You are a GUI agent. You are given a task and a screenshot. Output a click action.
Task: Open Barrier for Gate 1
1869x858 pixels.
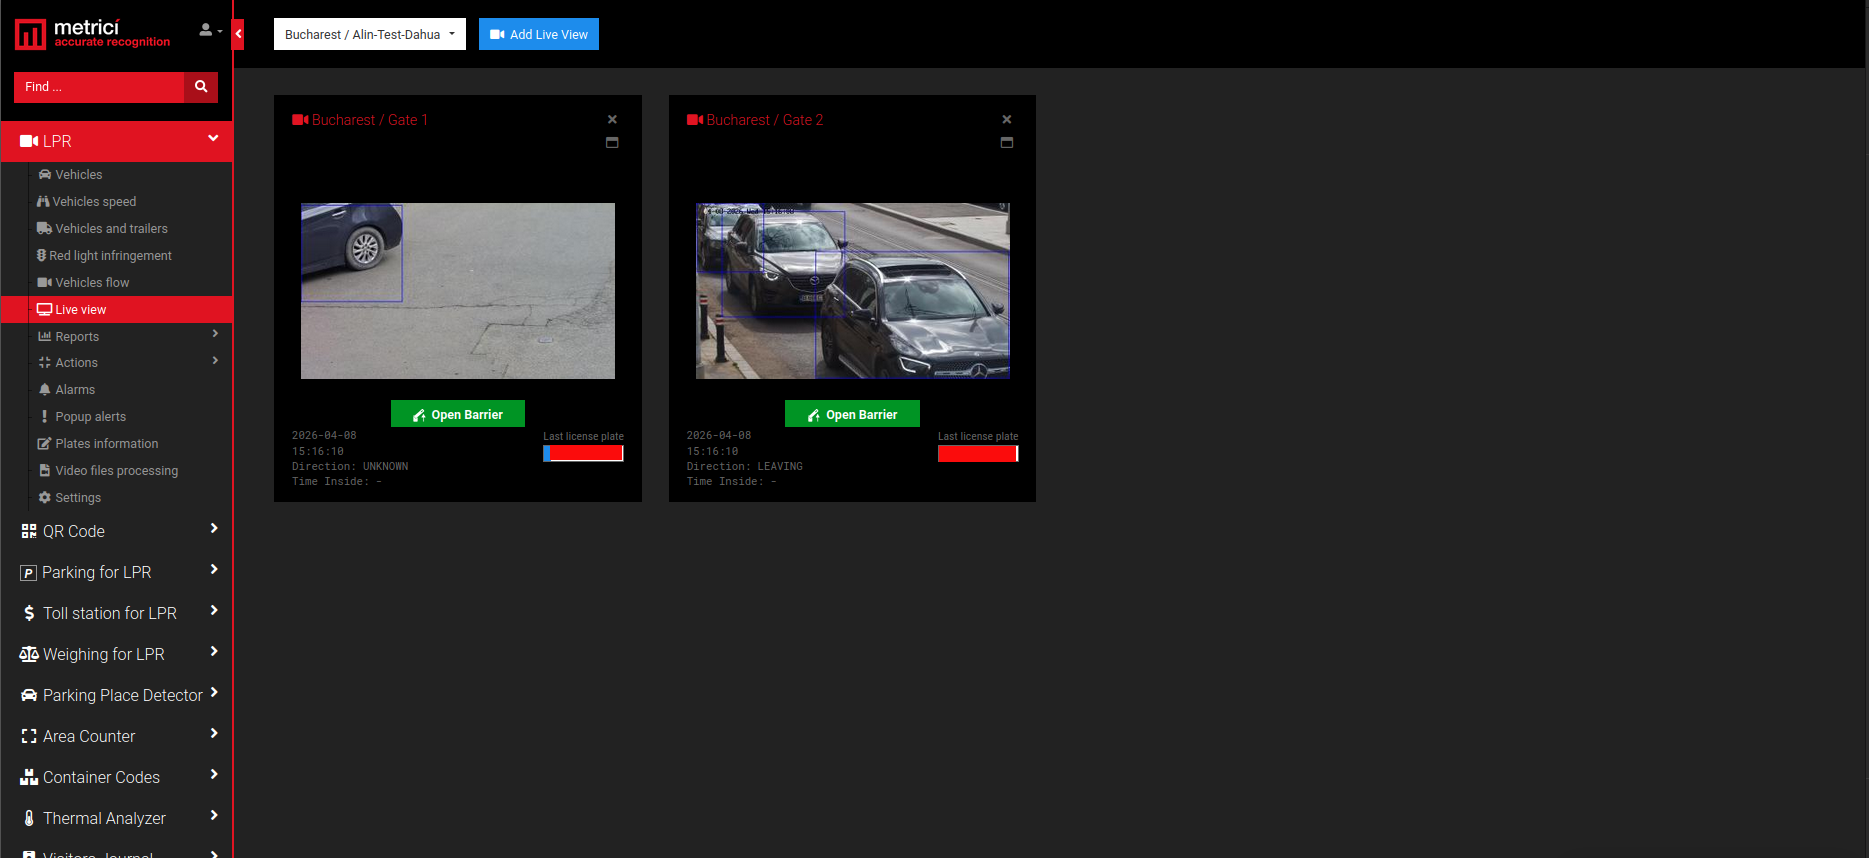coord(458,414)
